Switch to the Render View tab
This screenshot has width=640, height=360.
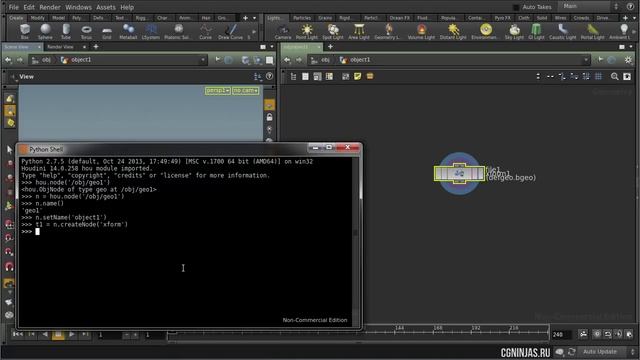click(x=60, y=47)
